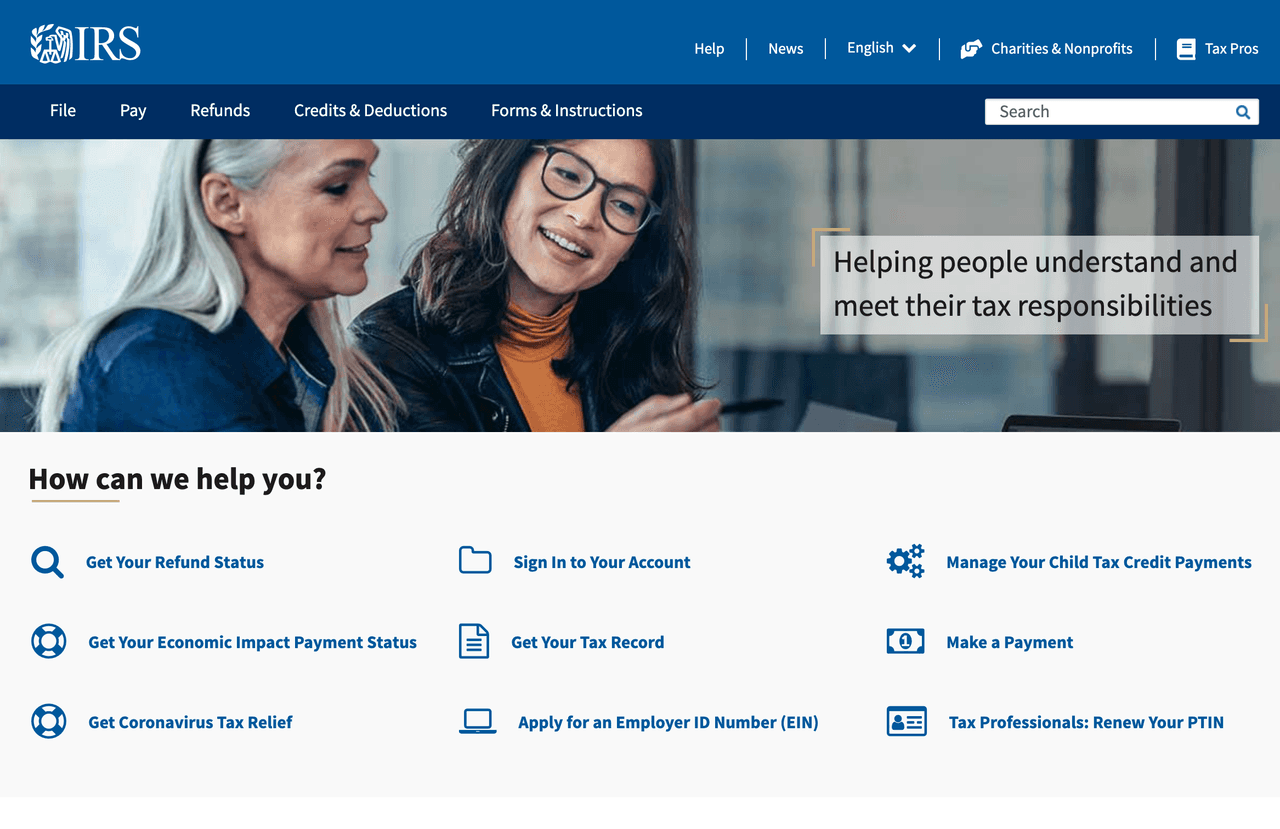Open the Credits & Deductions menu
1280x829 pixels.
[x=370, y=111]
